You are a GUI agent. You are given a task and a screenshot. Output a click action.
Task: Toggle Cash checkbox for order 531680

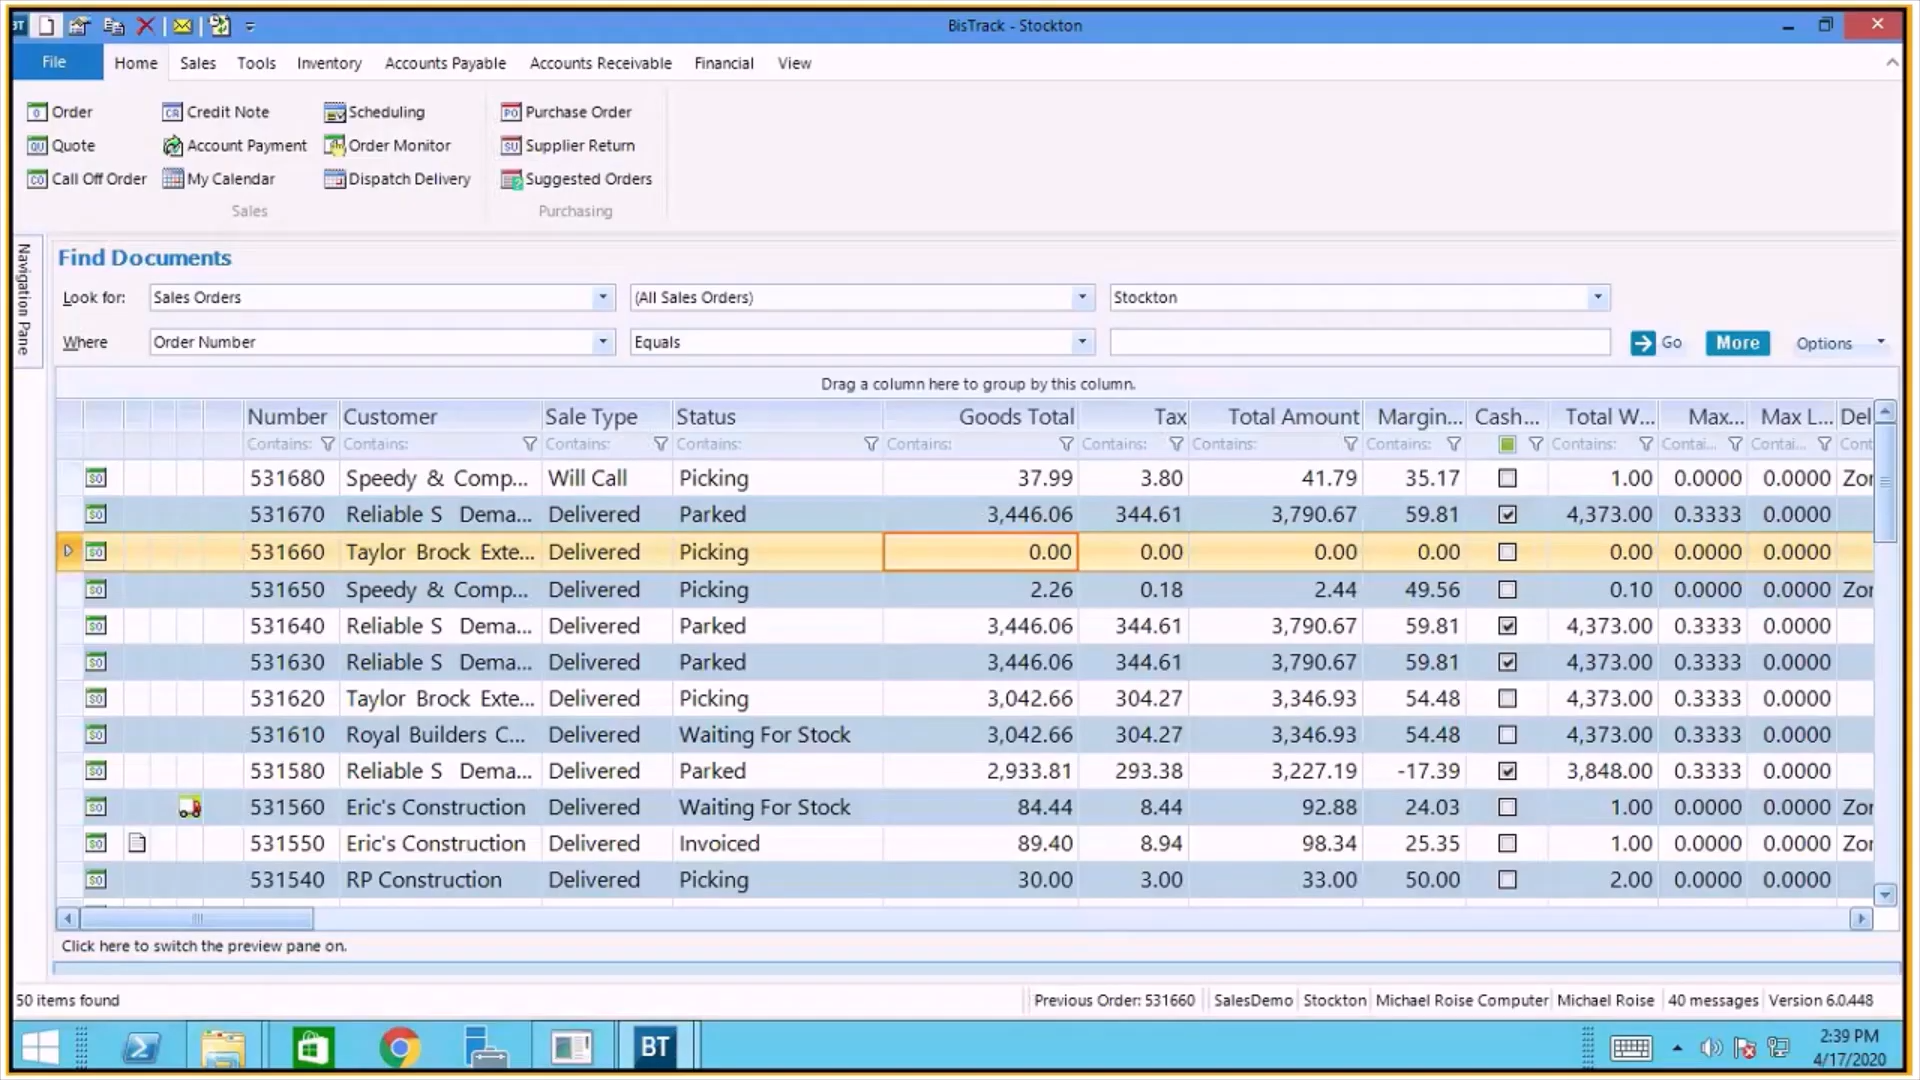1507,478
